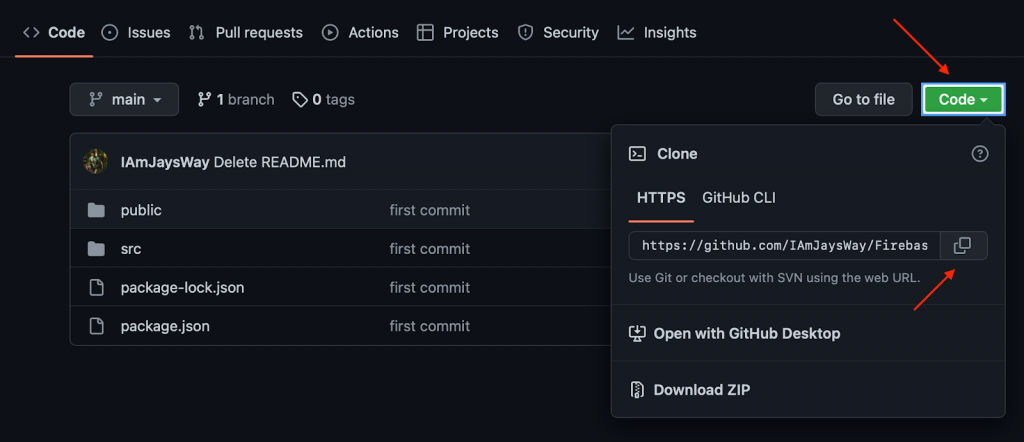Select the HTTPS clone tab
The image size is (1024, 442).
[x=661, y=198]
